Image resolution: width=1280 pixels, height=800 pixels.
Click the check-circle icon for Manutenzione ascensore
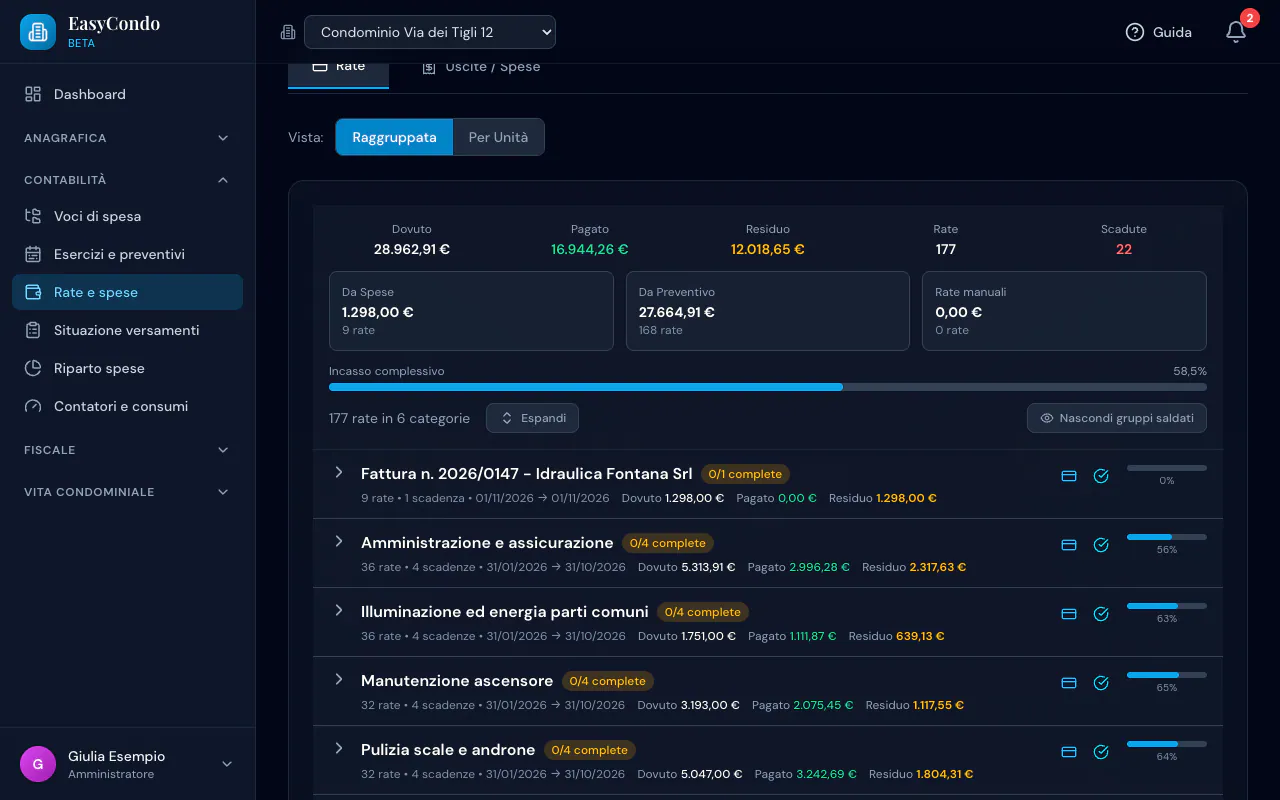pos(1101,683)
